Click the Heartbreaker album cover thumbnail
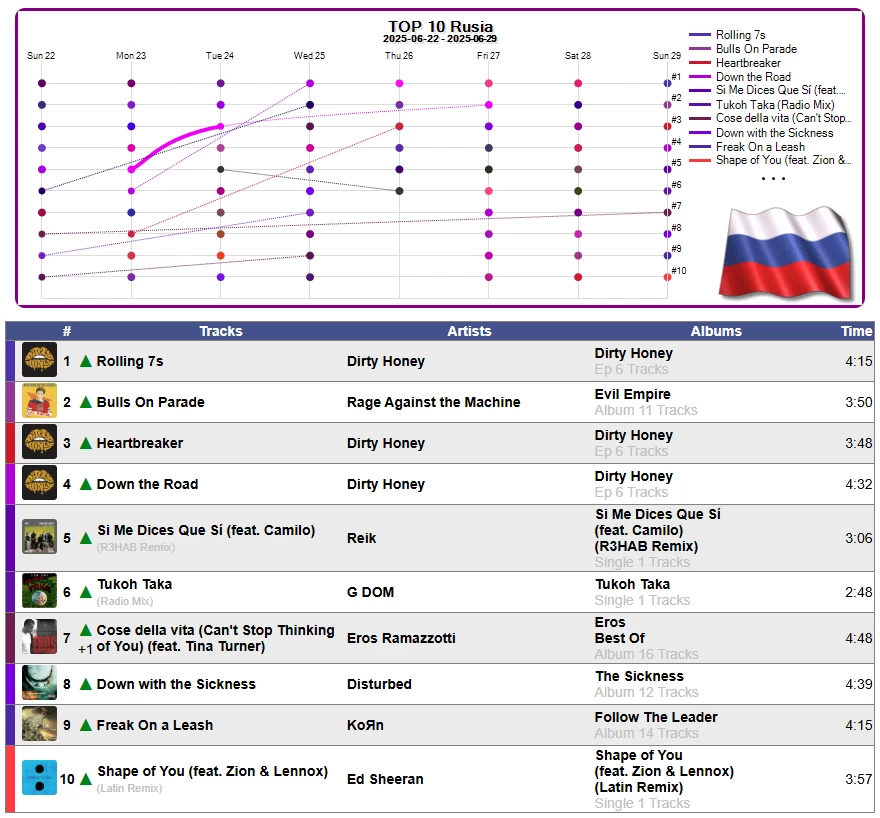This screenshot has height=818, width=880. click(x=39, y=442)
